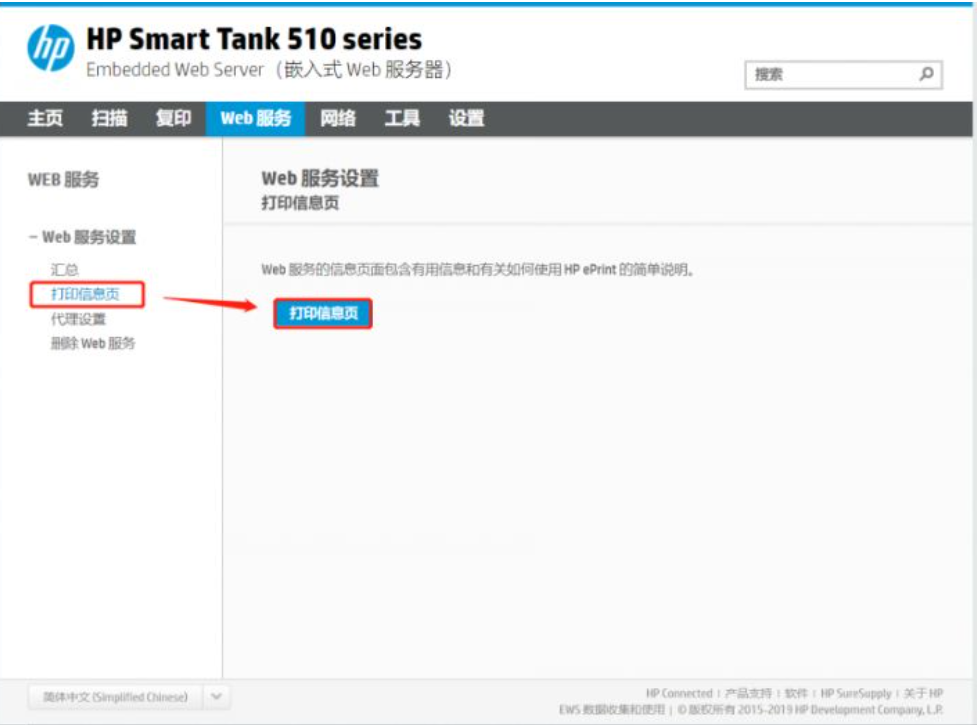Viewport: 977px width, 725px height.
Task: Go to the 复印 tab
Action: [x=173, y=118]
